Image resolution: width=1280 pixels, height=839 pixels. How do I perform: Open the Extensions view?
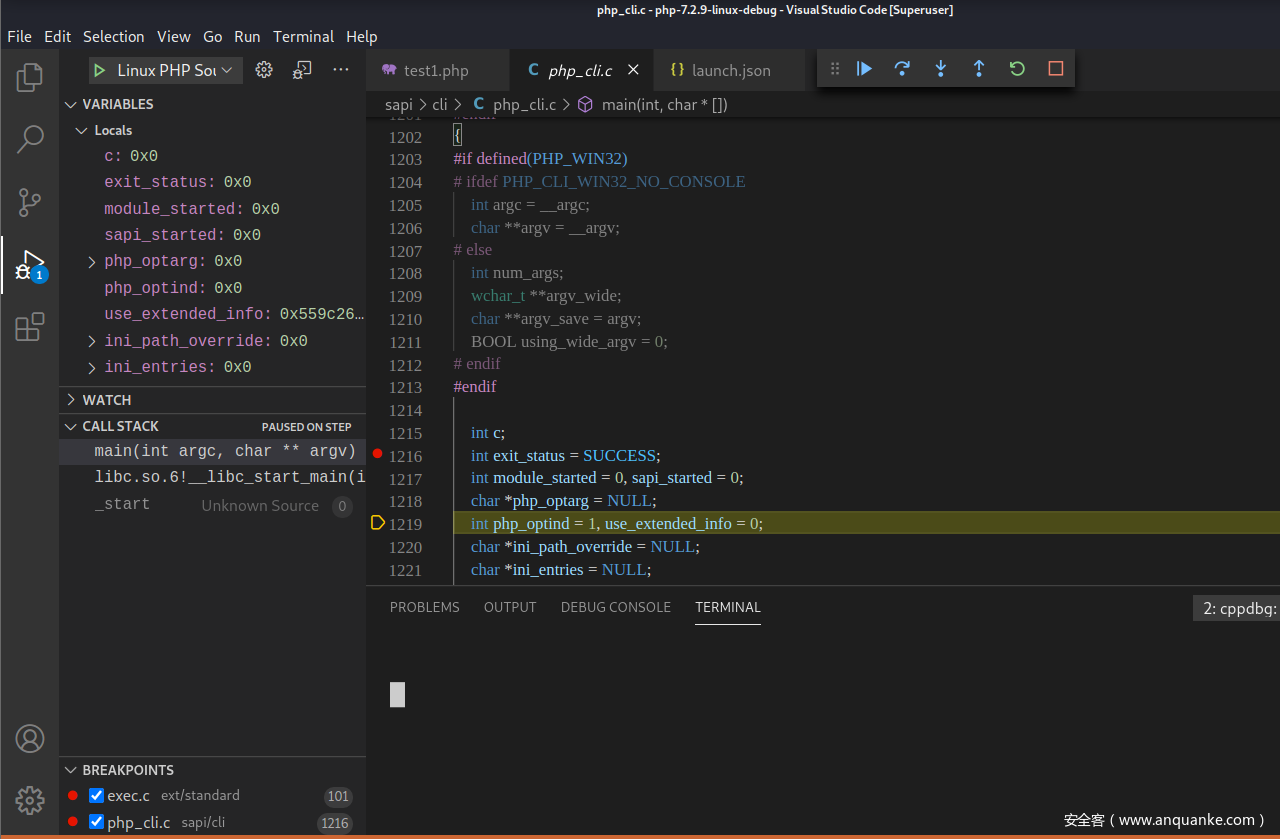[x=30, y=327]
